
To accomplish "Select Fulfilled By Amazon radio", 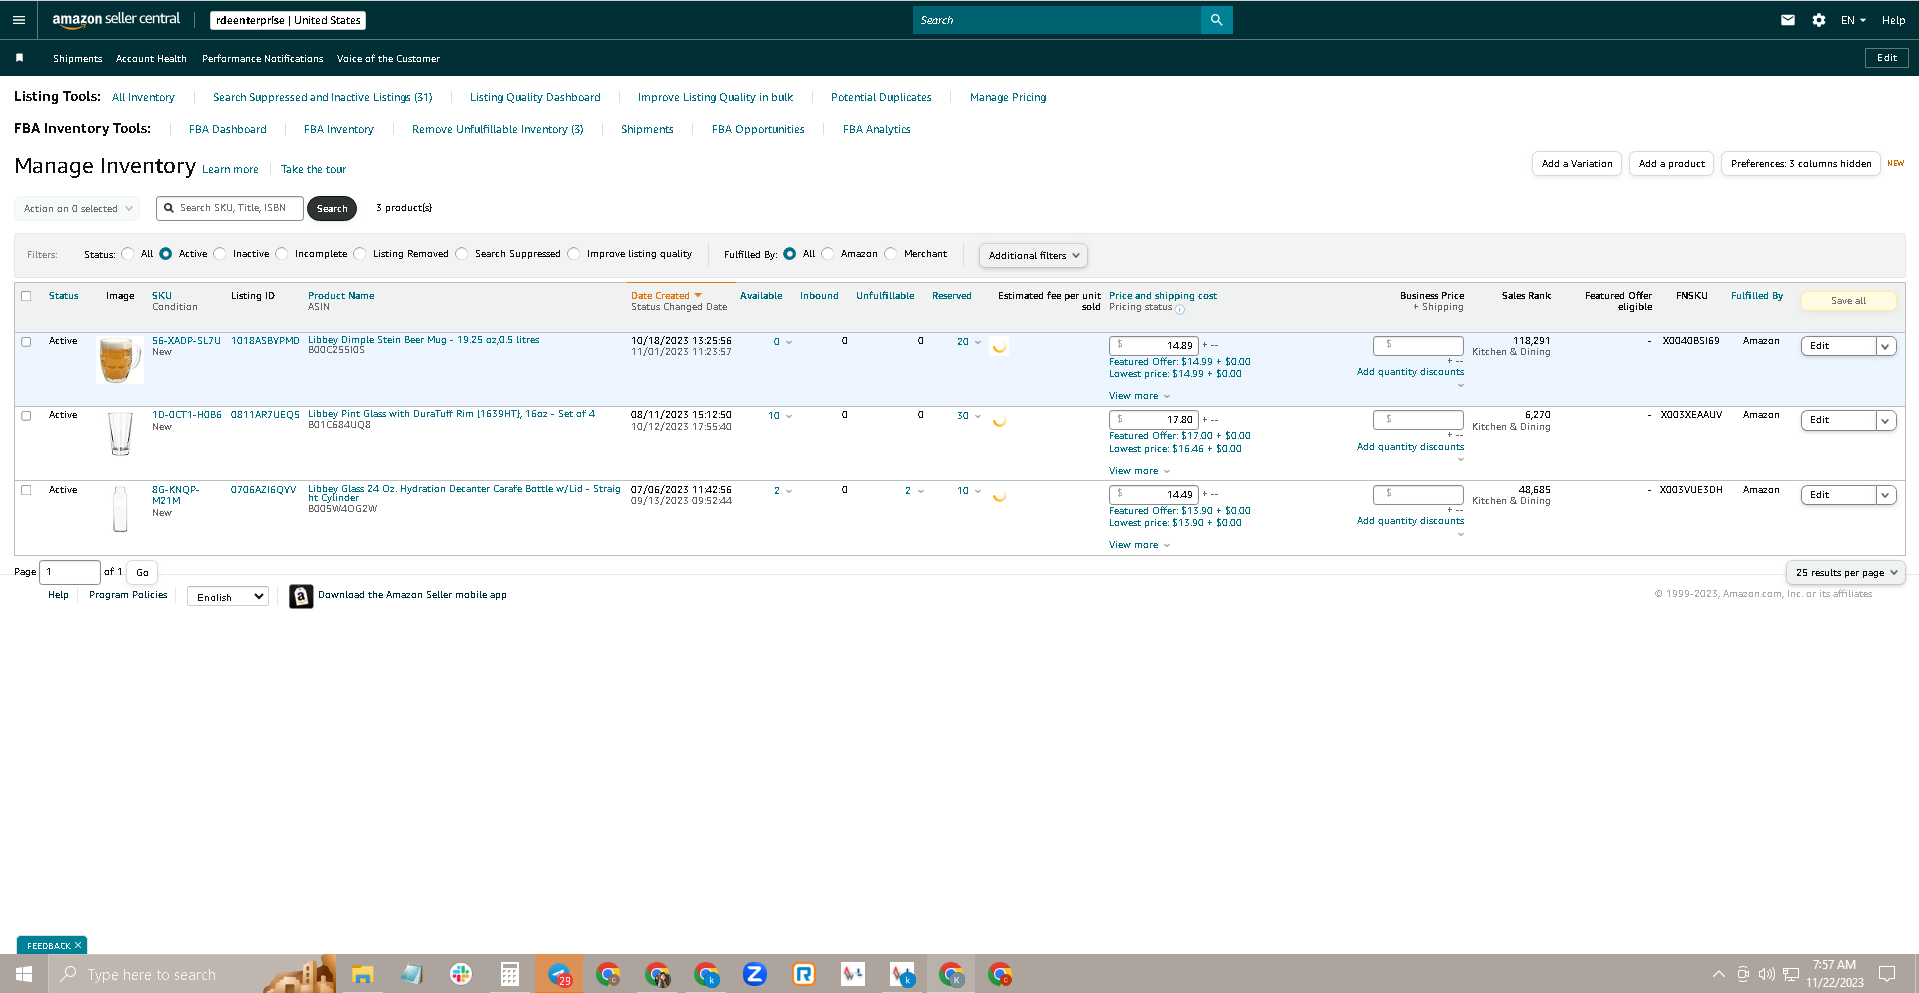I will click(x=828, y=254).
